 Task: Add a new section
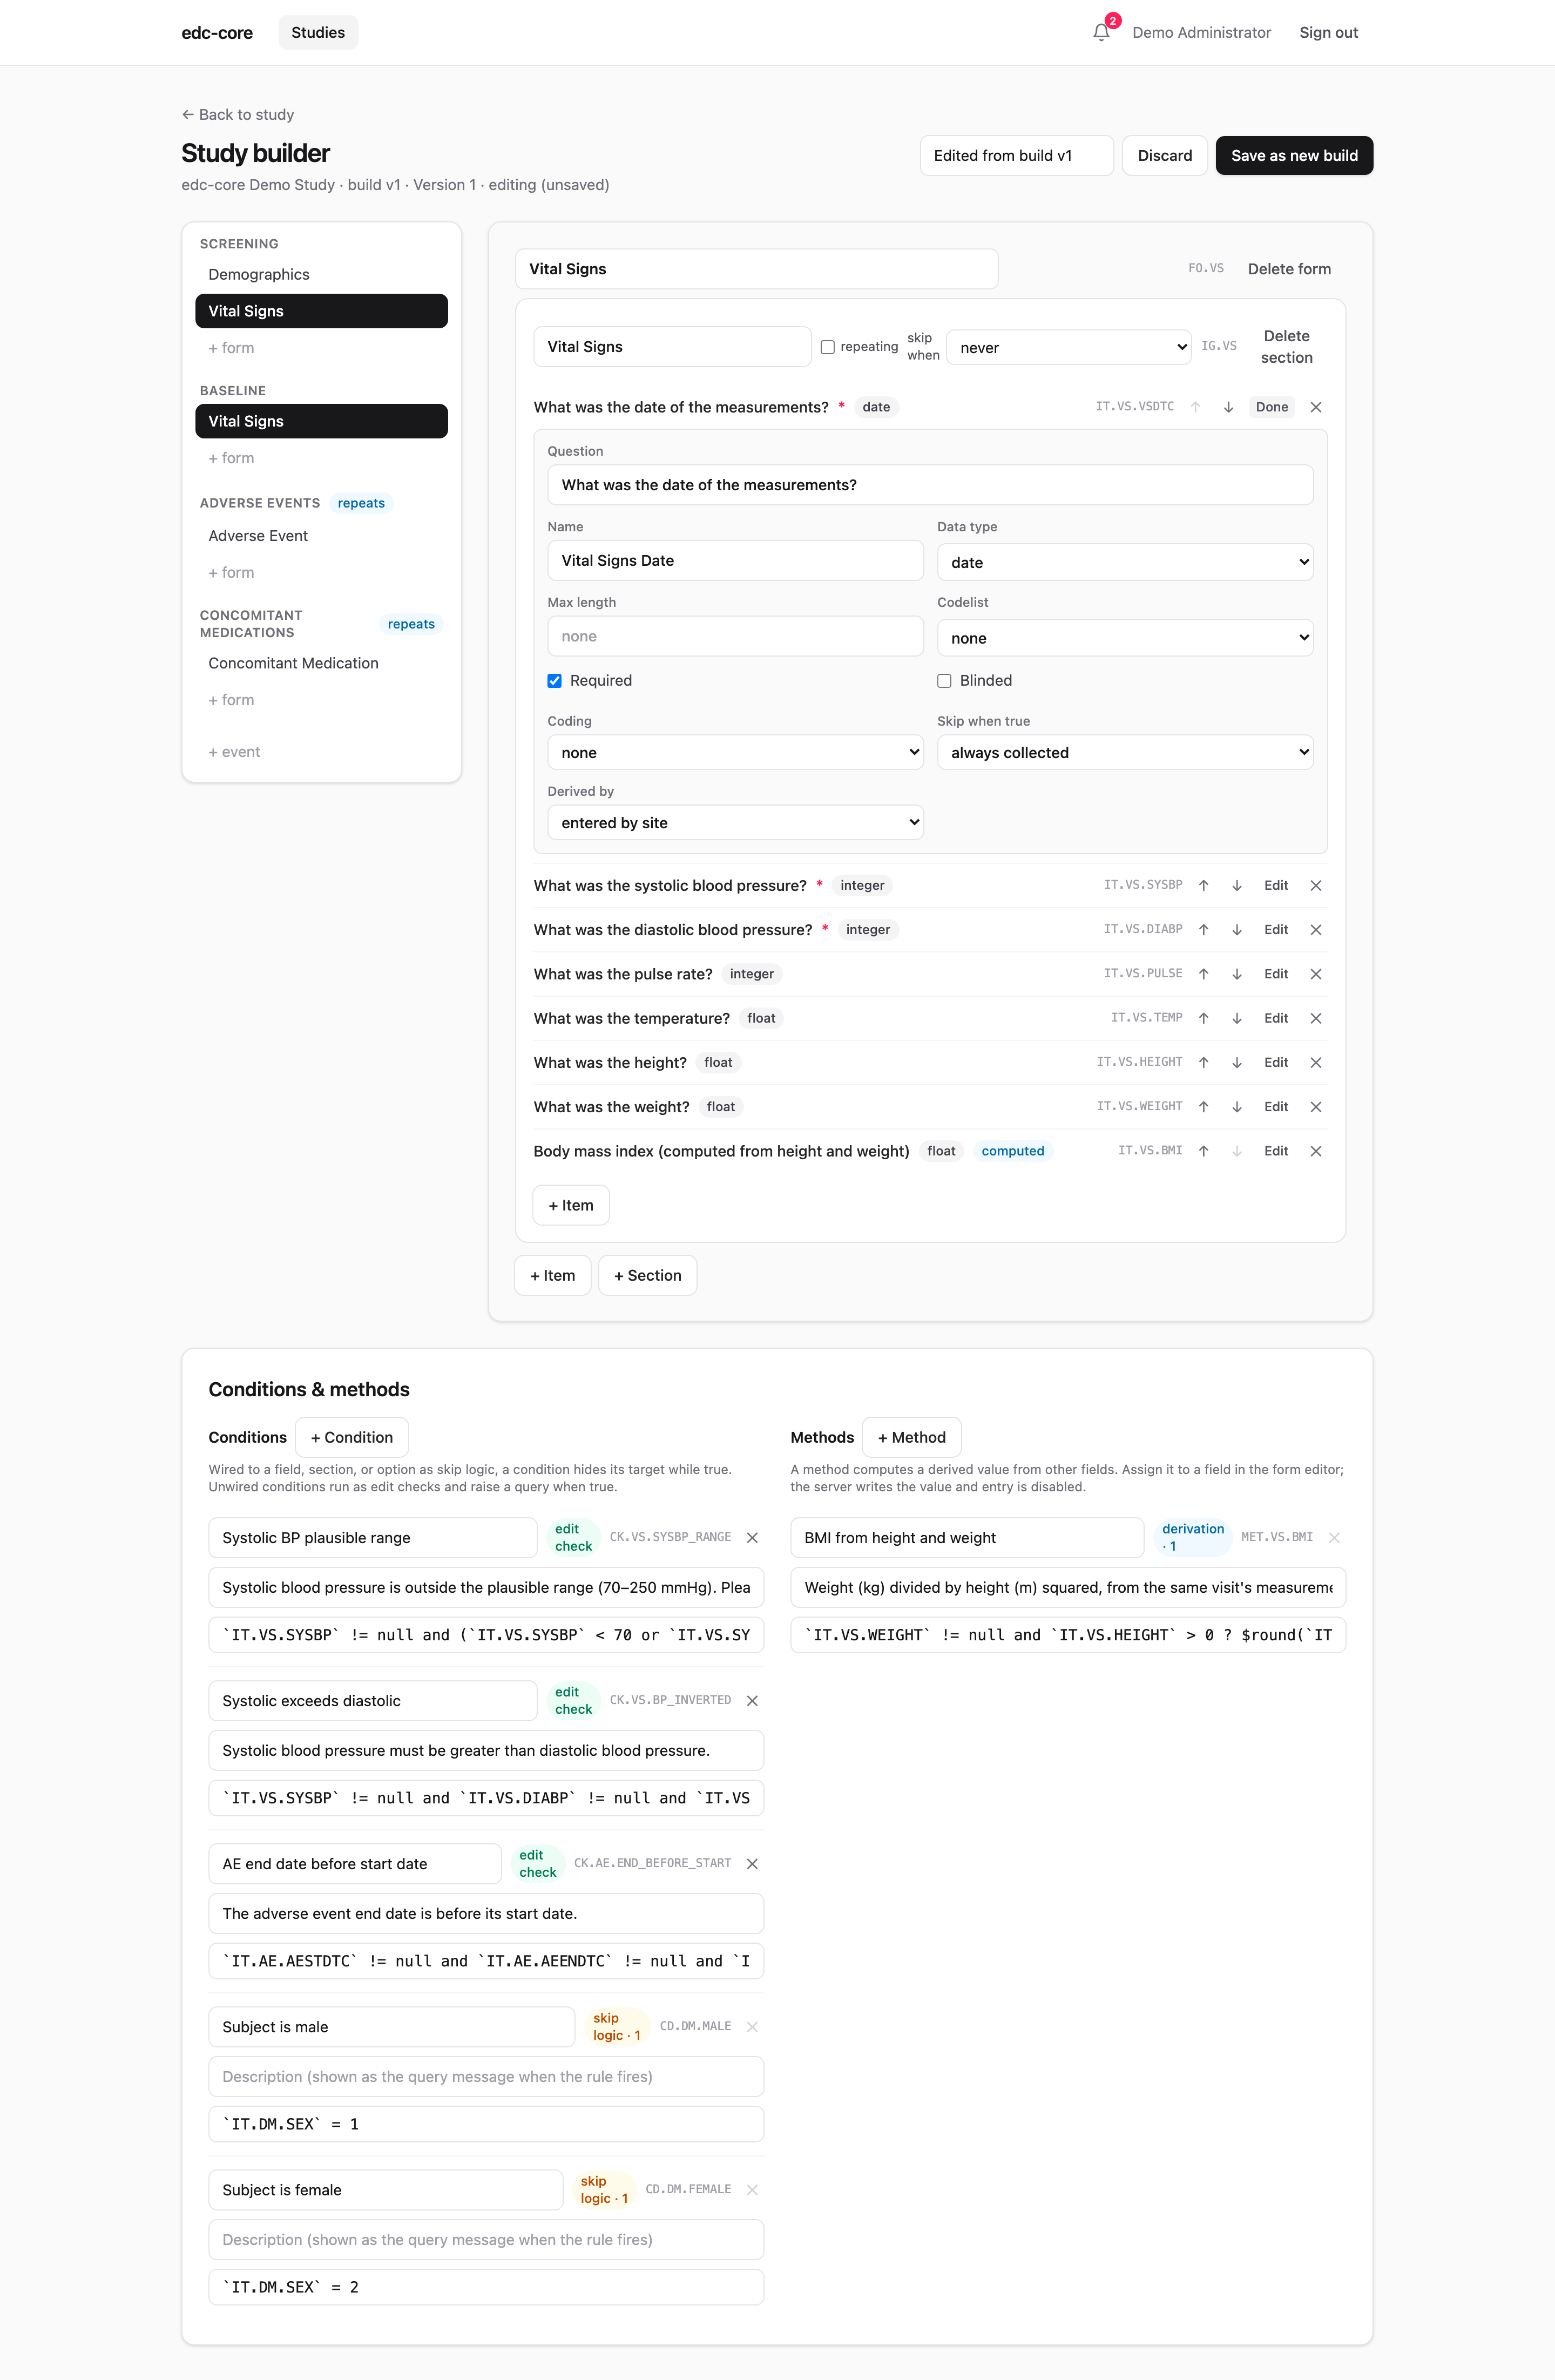(647, 1275)
